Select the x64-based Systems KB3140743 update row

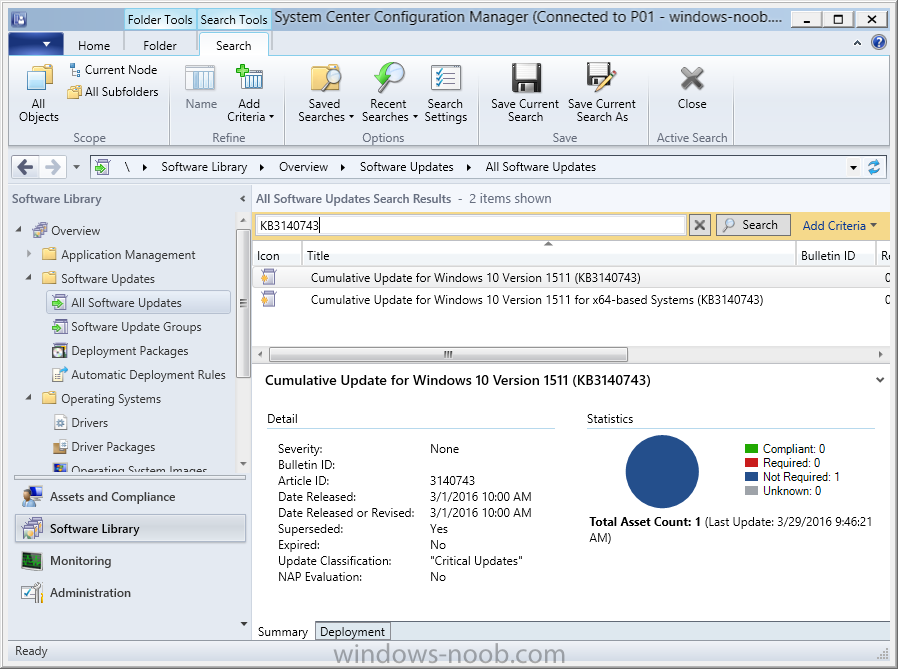click(571, 300)
